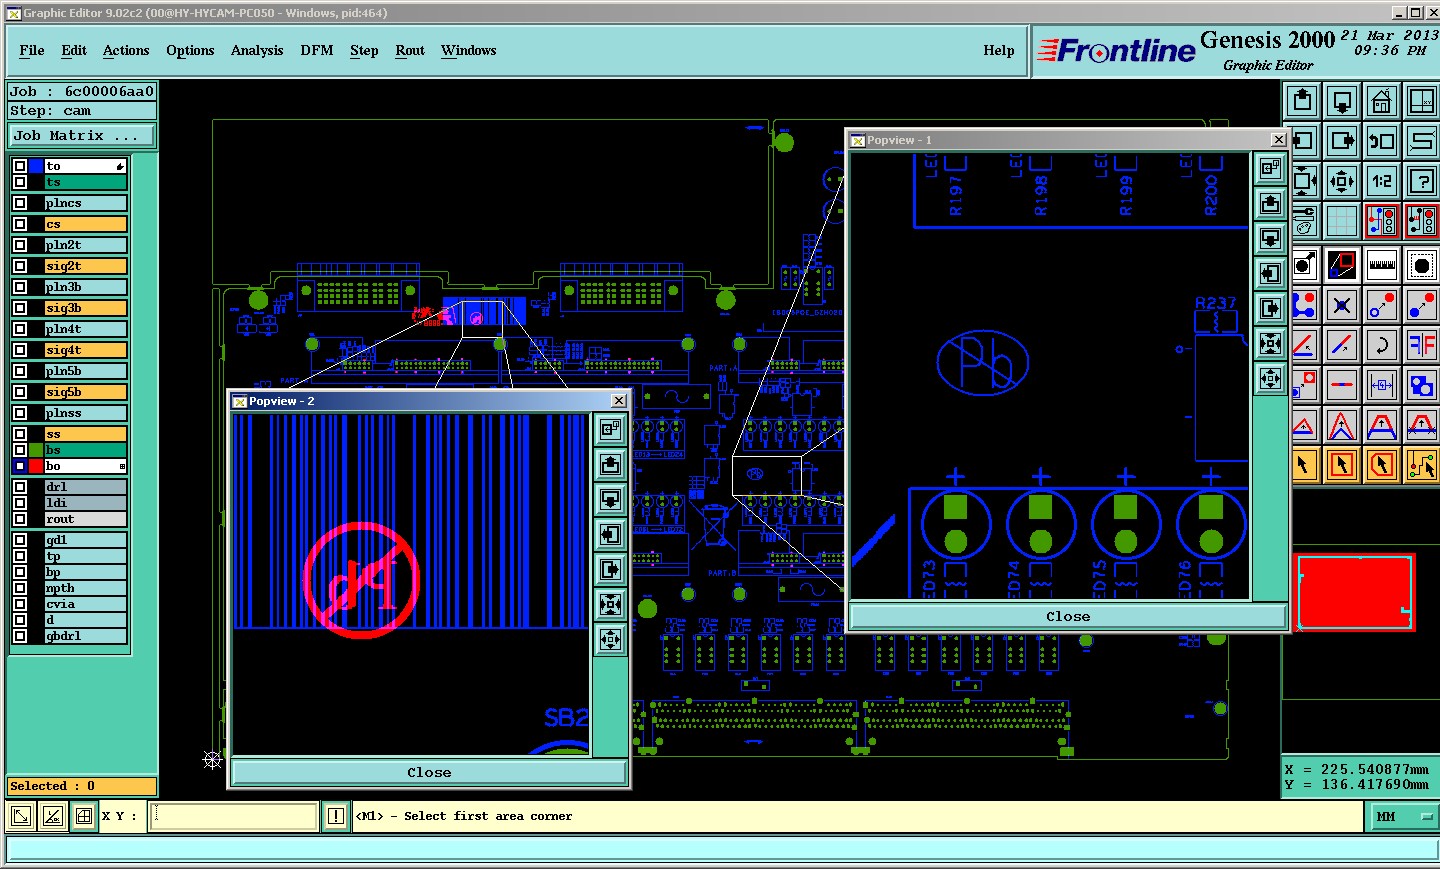This screenshot has width=1440, height=869.
Task: Click the two blue overlapping pads icon
Action: (x=1422, y=385)
